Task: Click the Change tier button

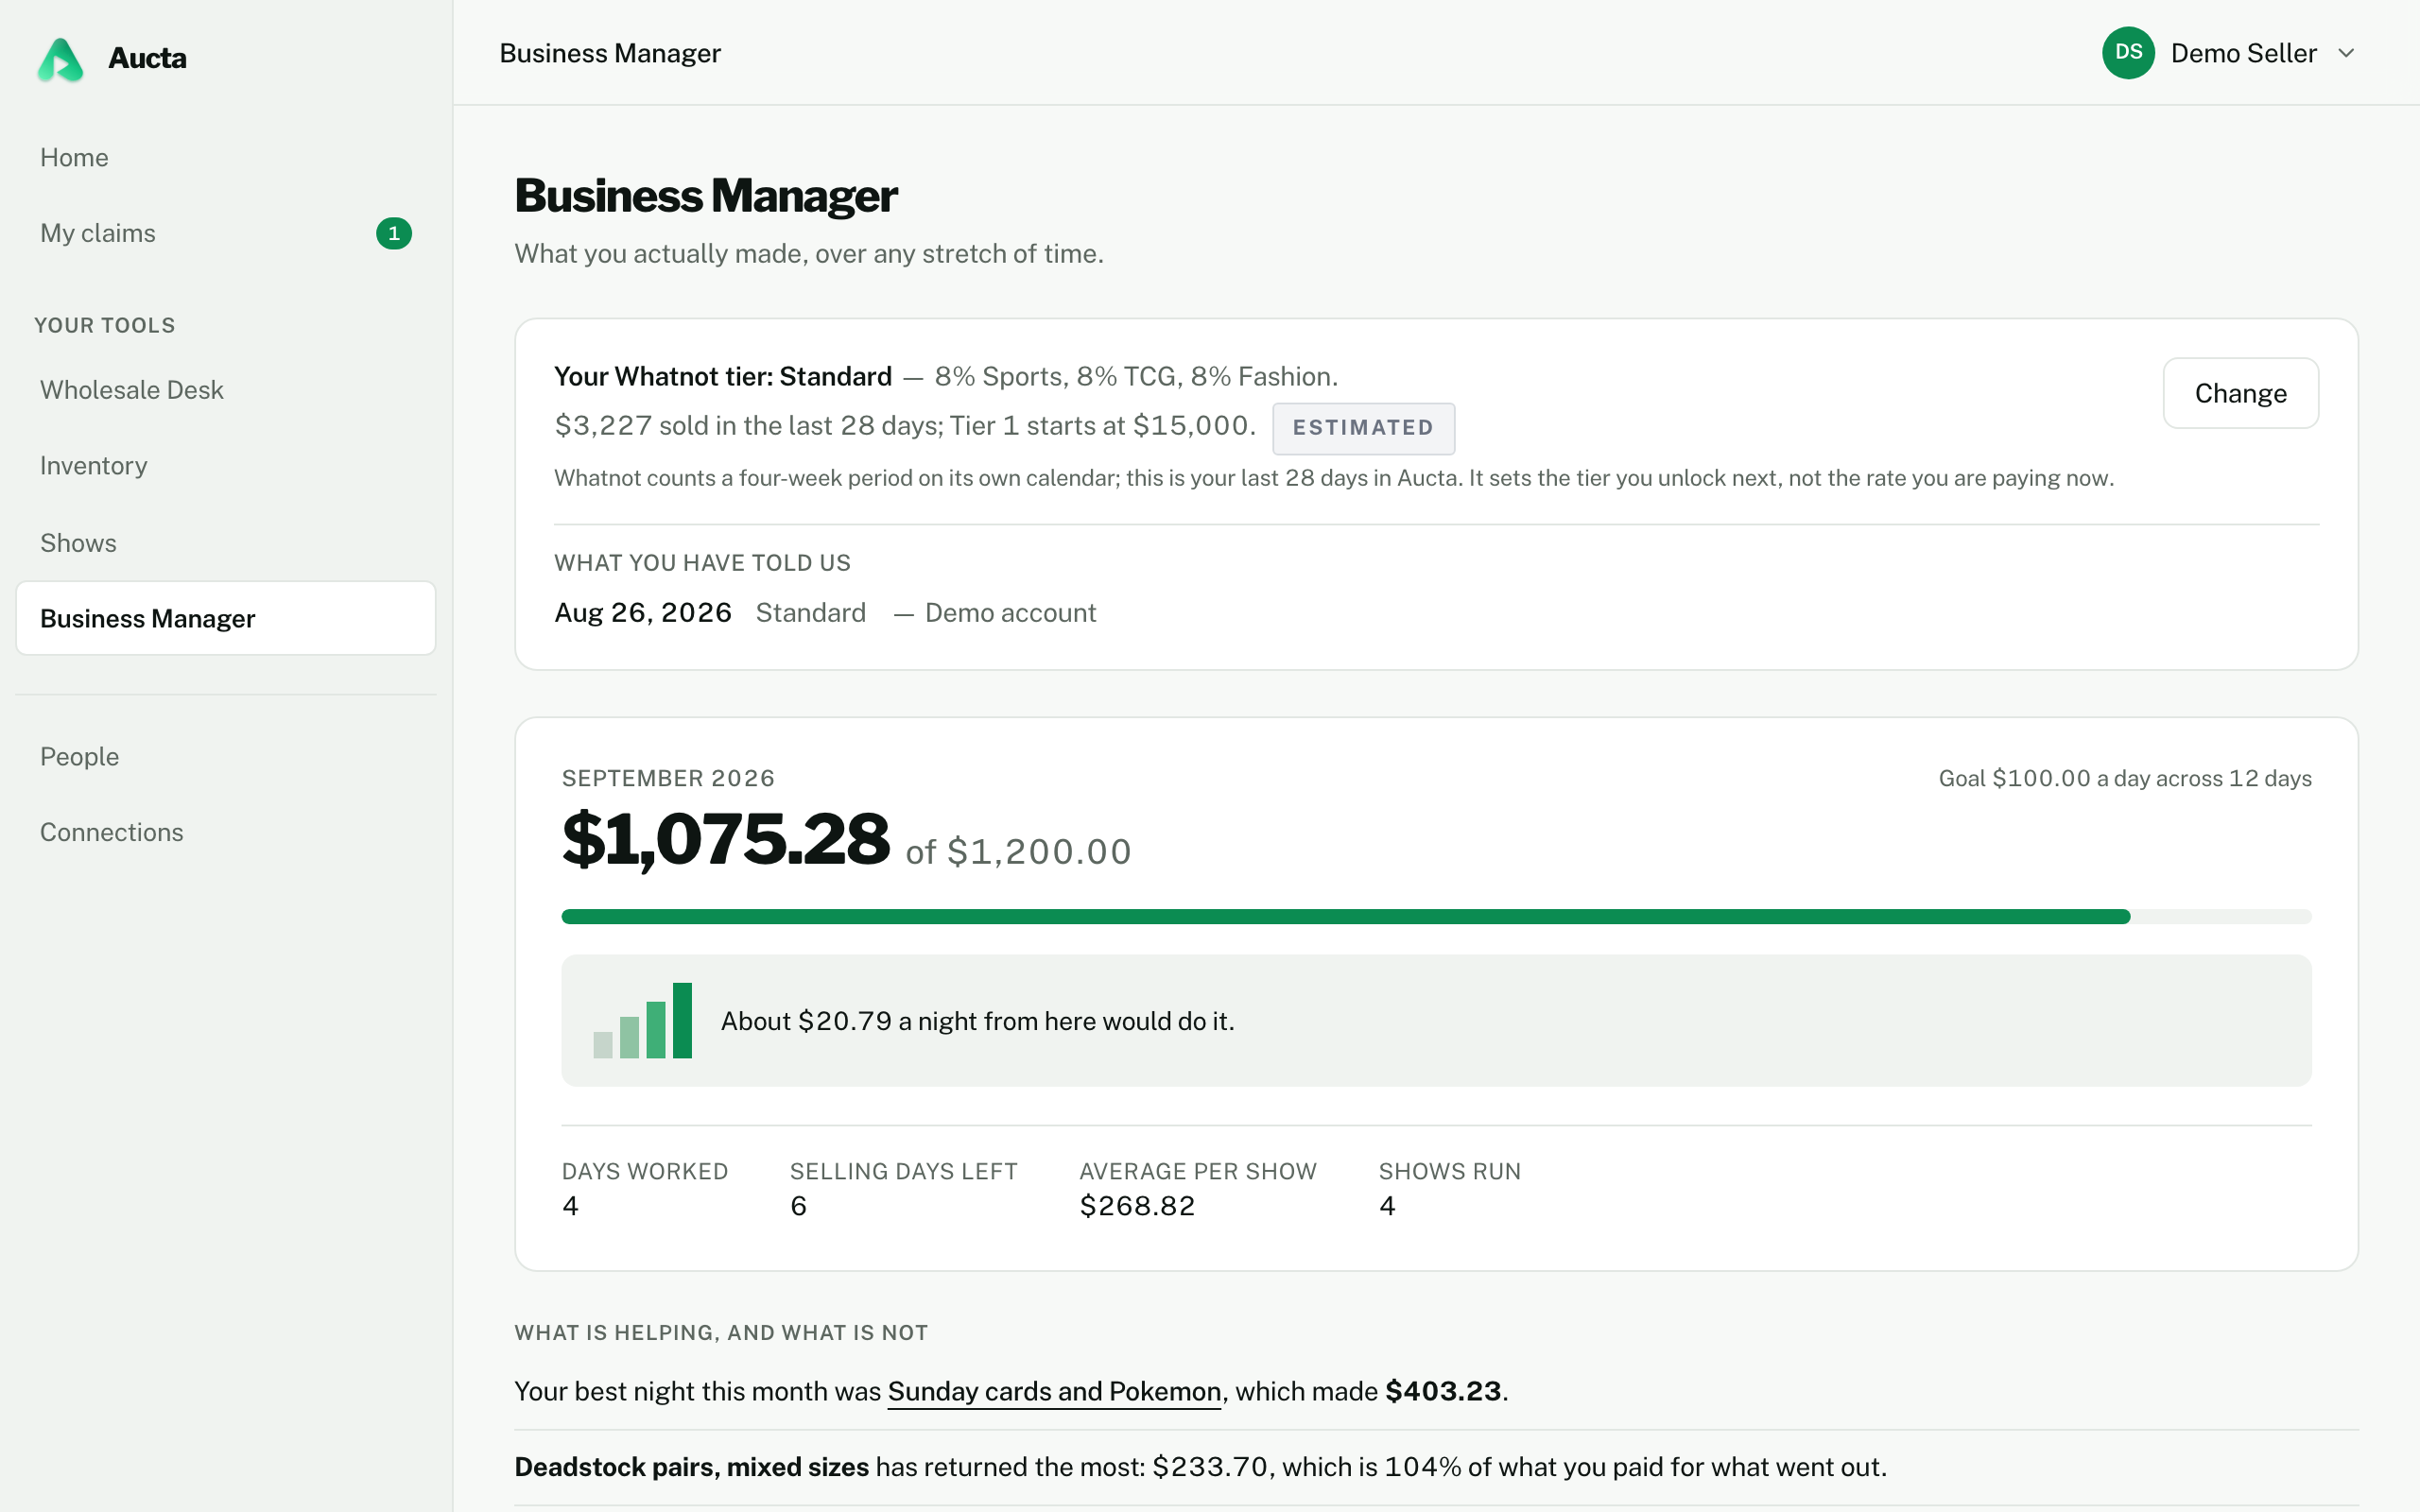Action: click(x=2240, y=393)
